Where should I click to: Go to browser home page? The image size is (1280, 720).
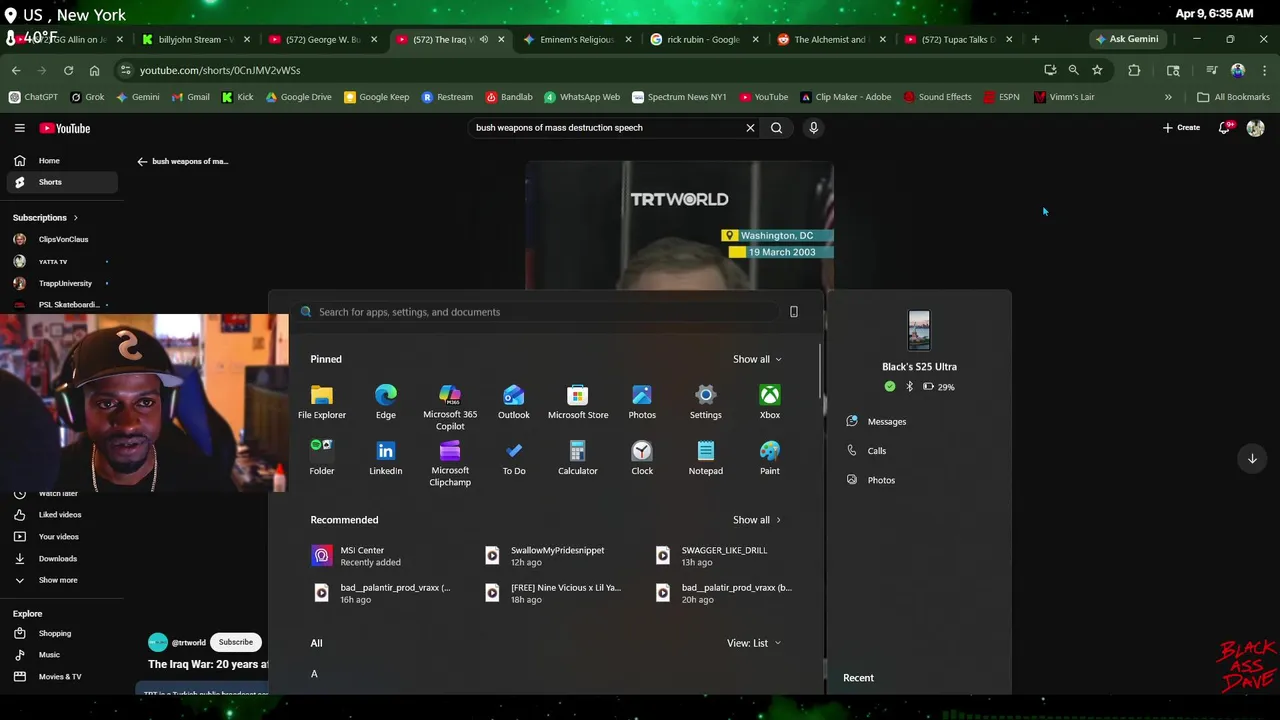pos(94,70)
